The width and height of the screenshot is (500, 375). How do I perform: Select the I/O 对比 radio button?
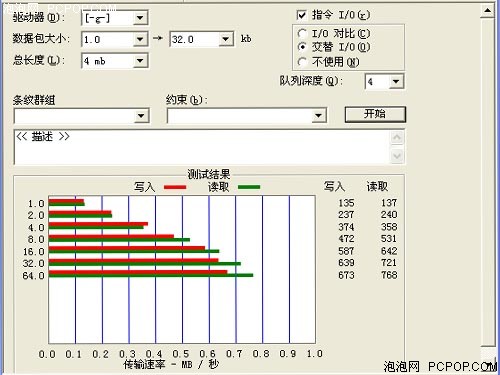pyautogui.click(x=302, y=33)
